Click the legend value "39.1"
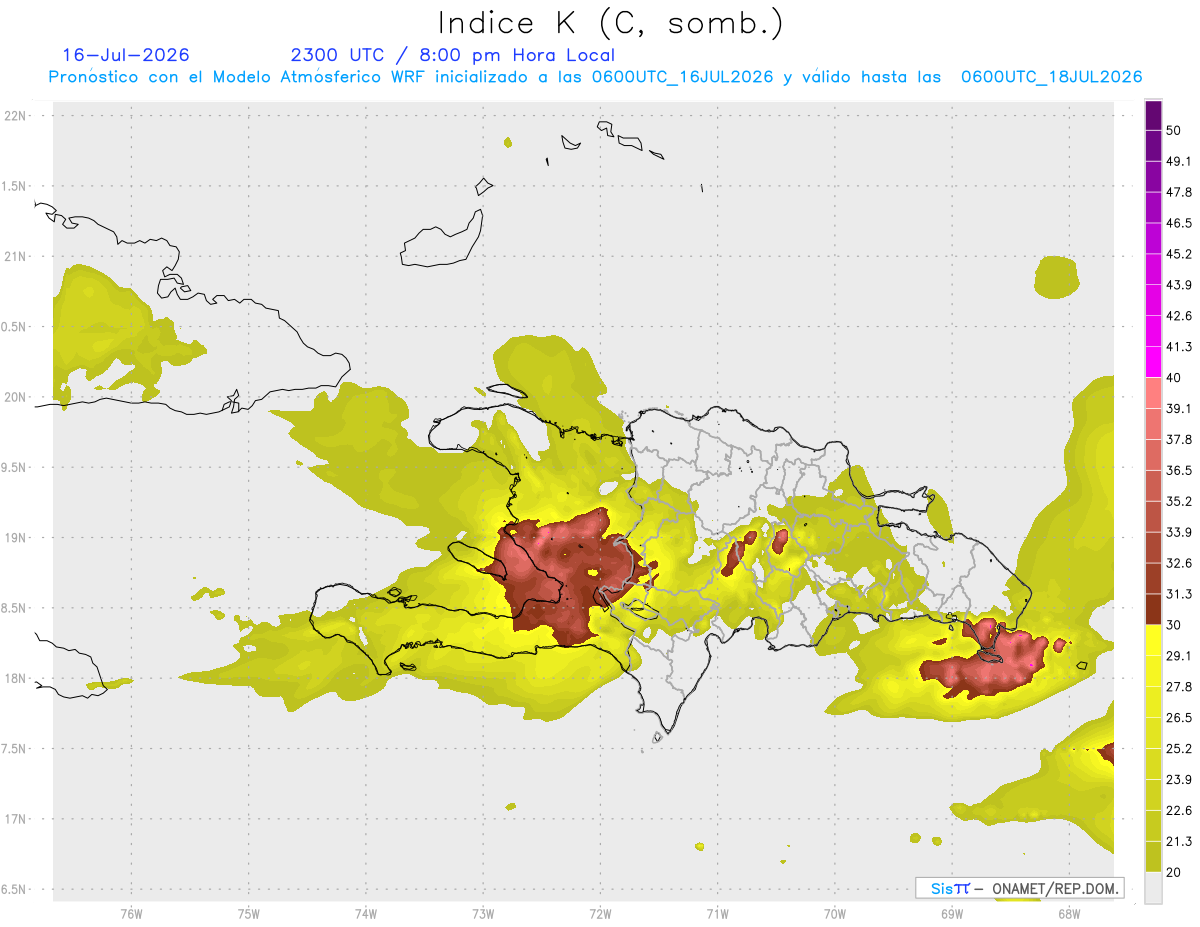 click(1179, 408)
